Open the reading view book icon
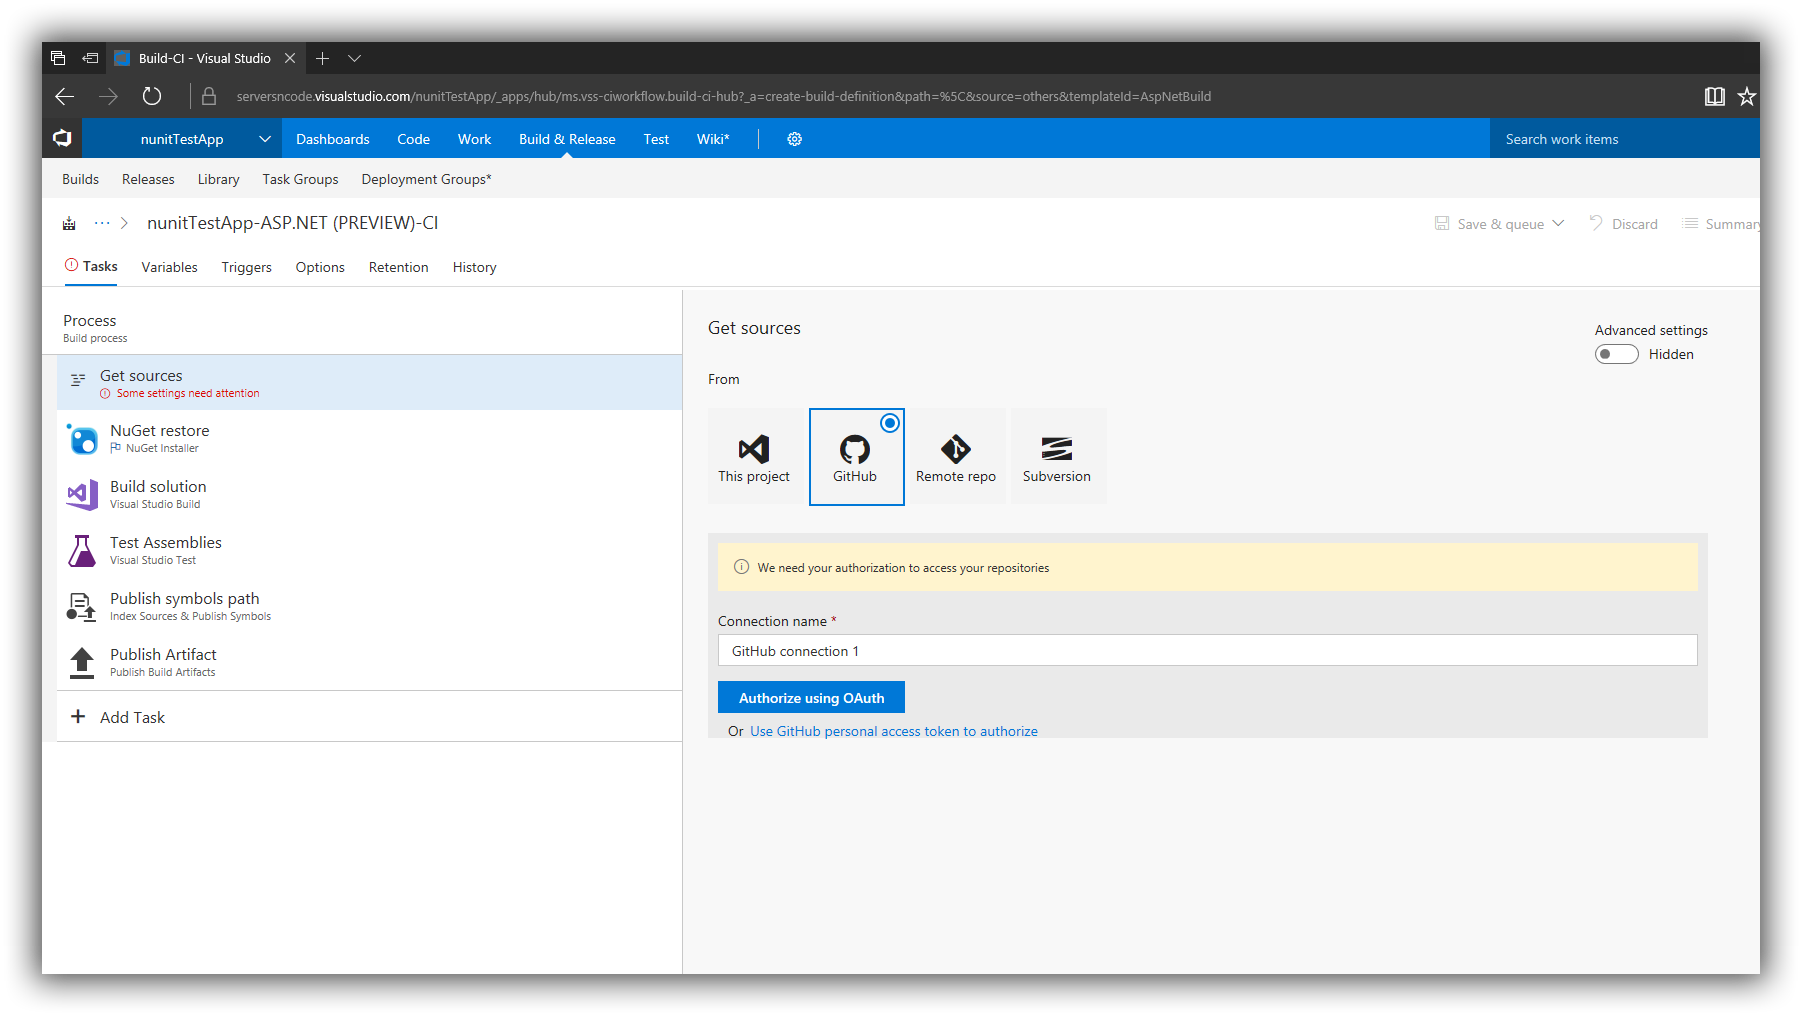The height and width of the screenshot is (1016, 1802). tap(1714, 96)
